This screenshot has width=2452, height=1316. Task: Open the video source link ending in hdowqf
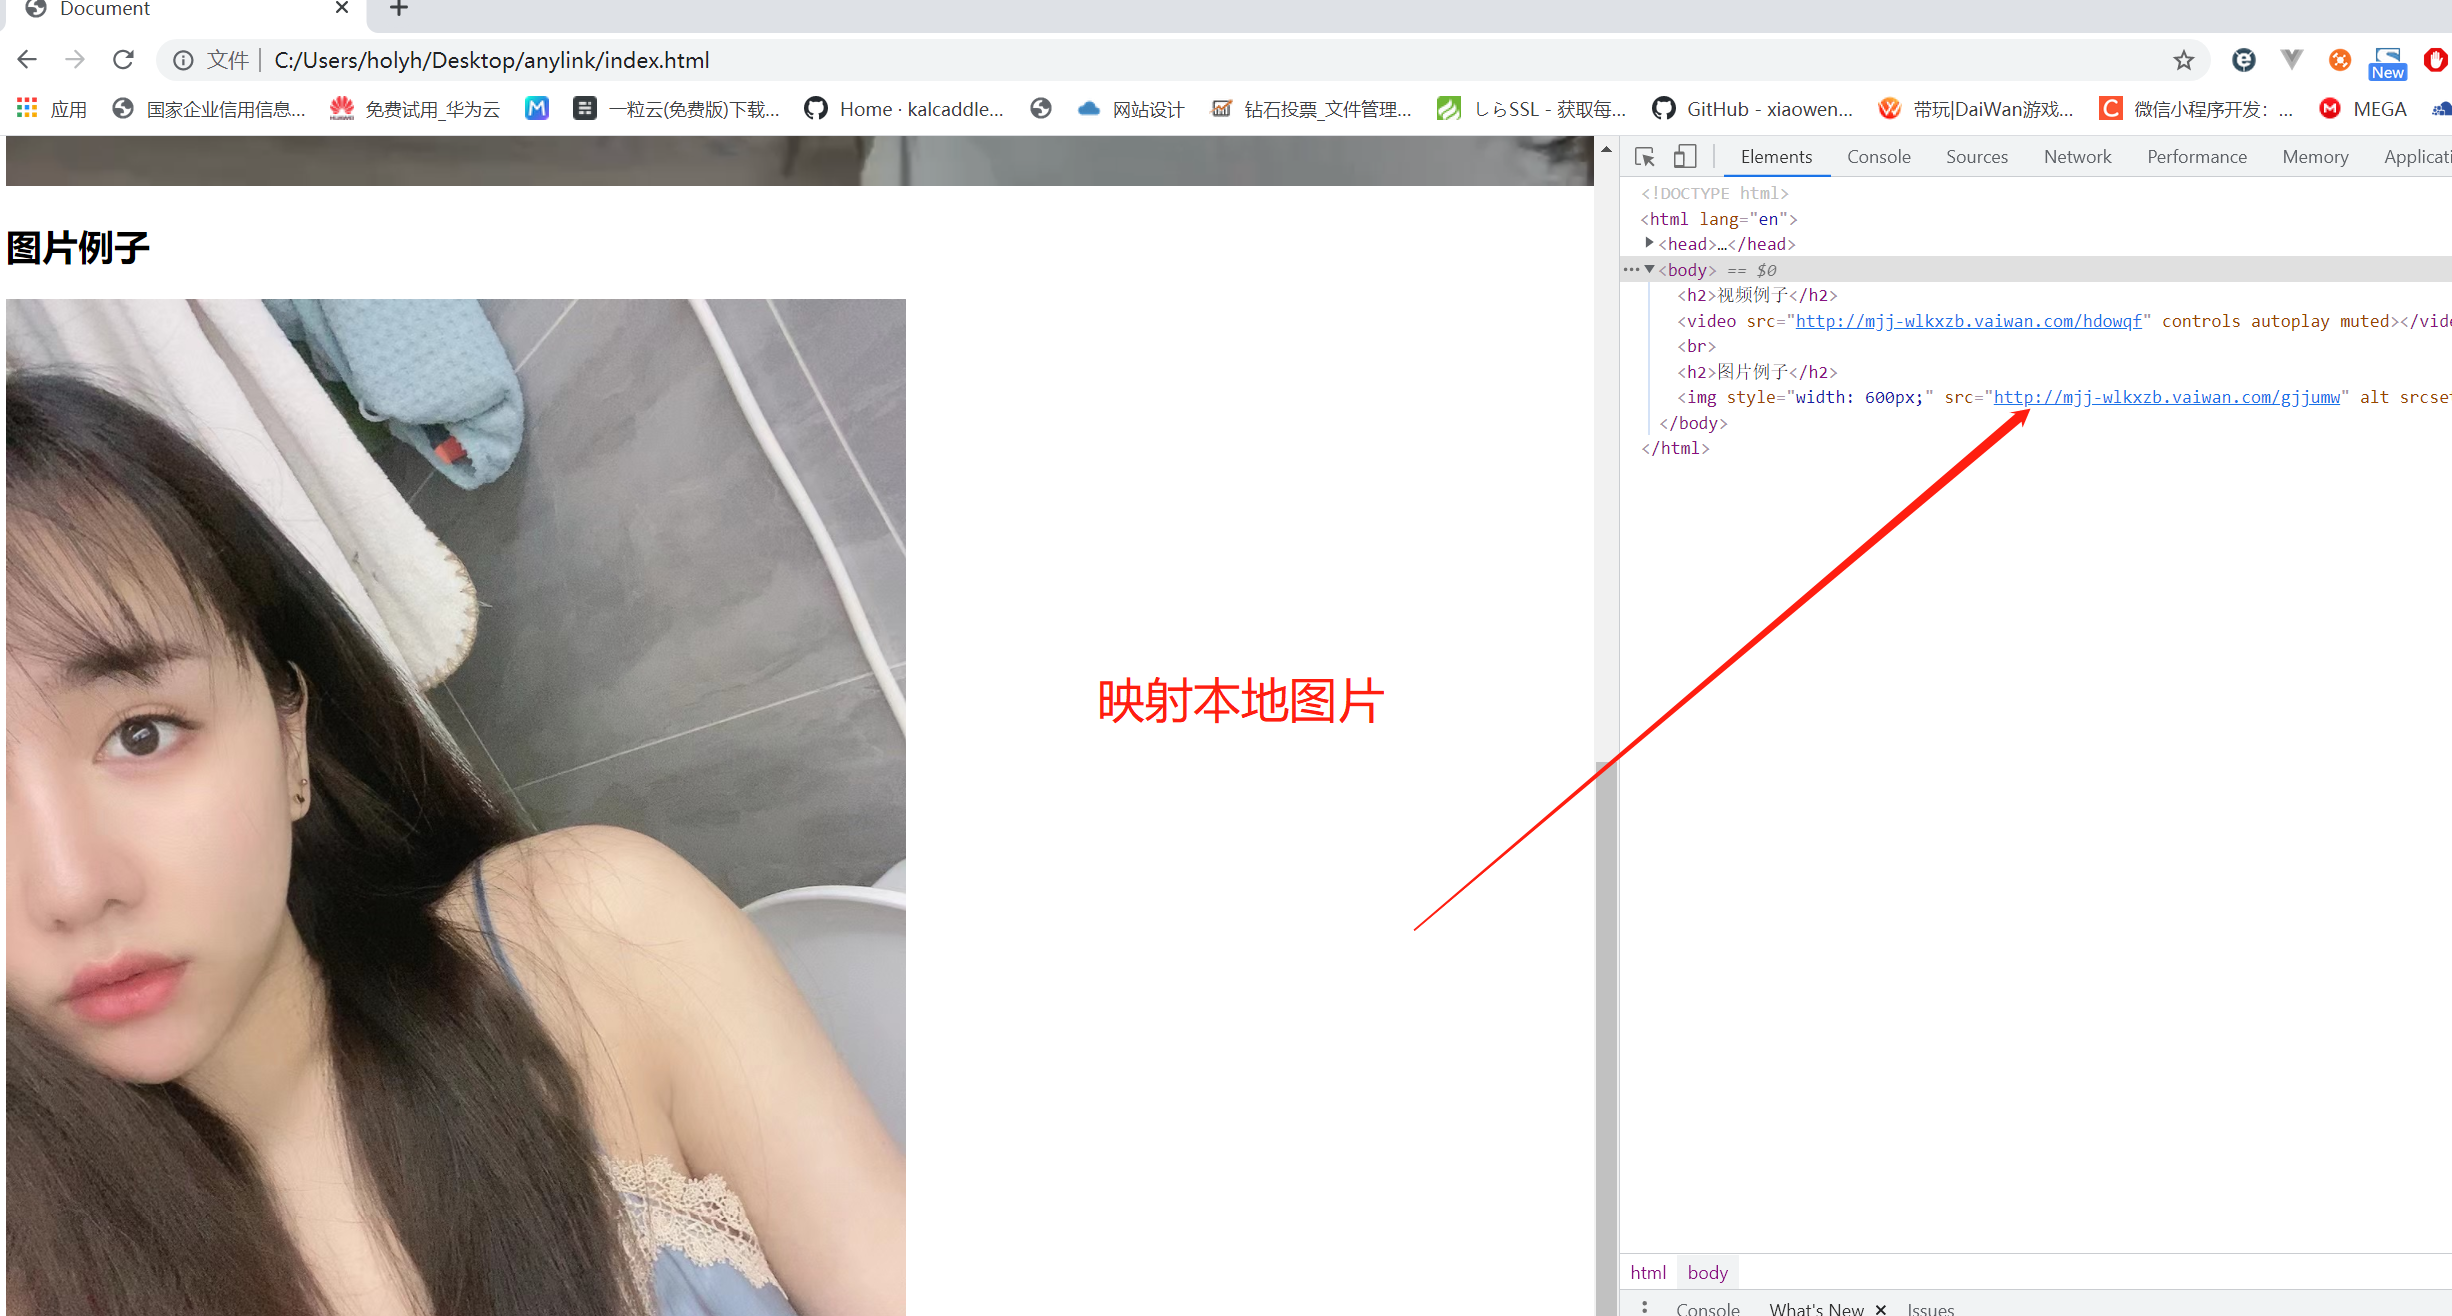tap(1968, 321)
